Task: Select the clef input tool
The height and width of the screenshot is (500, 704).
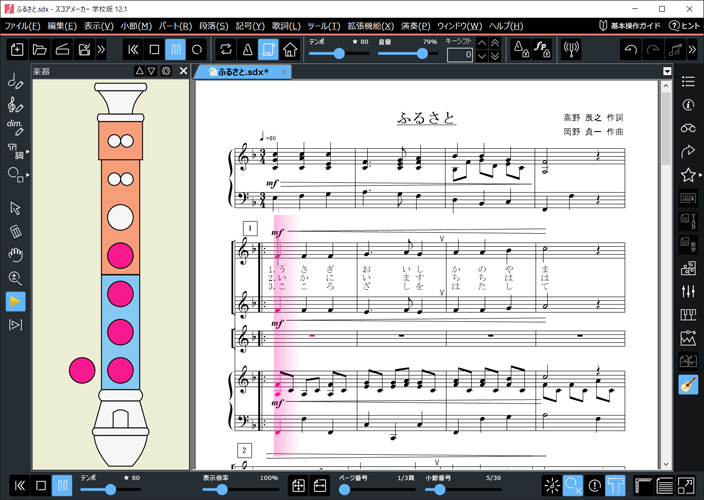Action: point(15,105)
